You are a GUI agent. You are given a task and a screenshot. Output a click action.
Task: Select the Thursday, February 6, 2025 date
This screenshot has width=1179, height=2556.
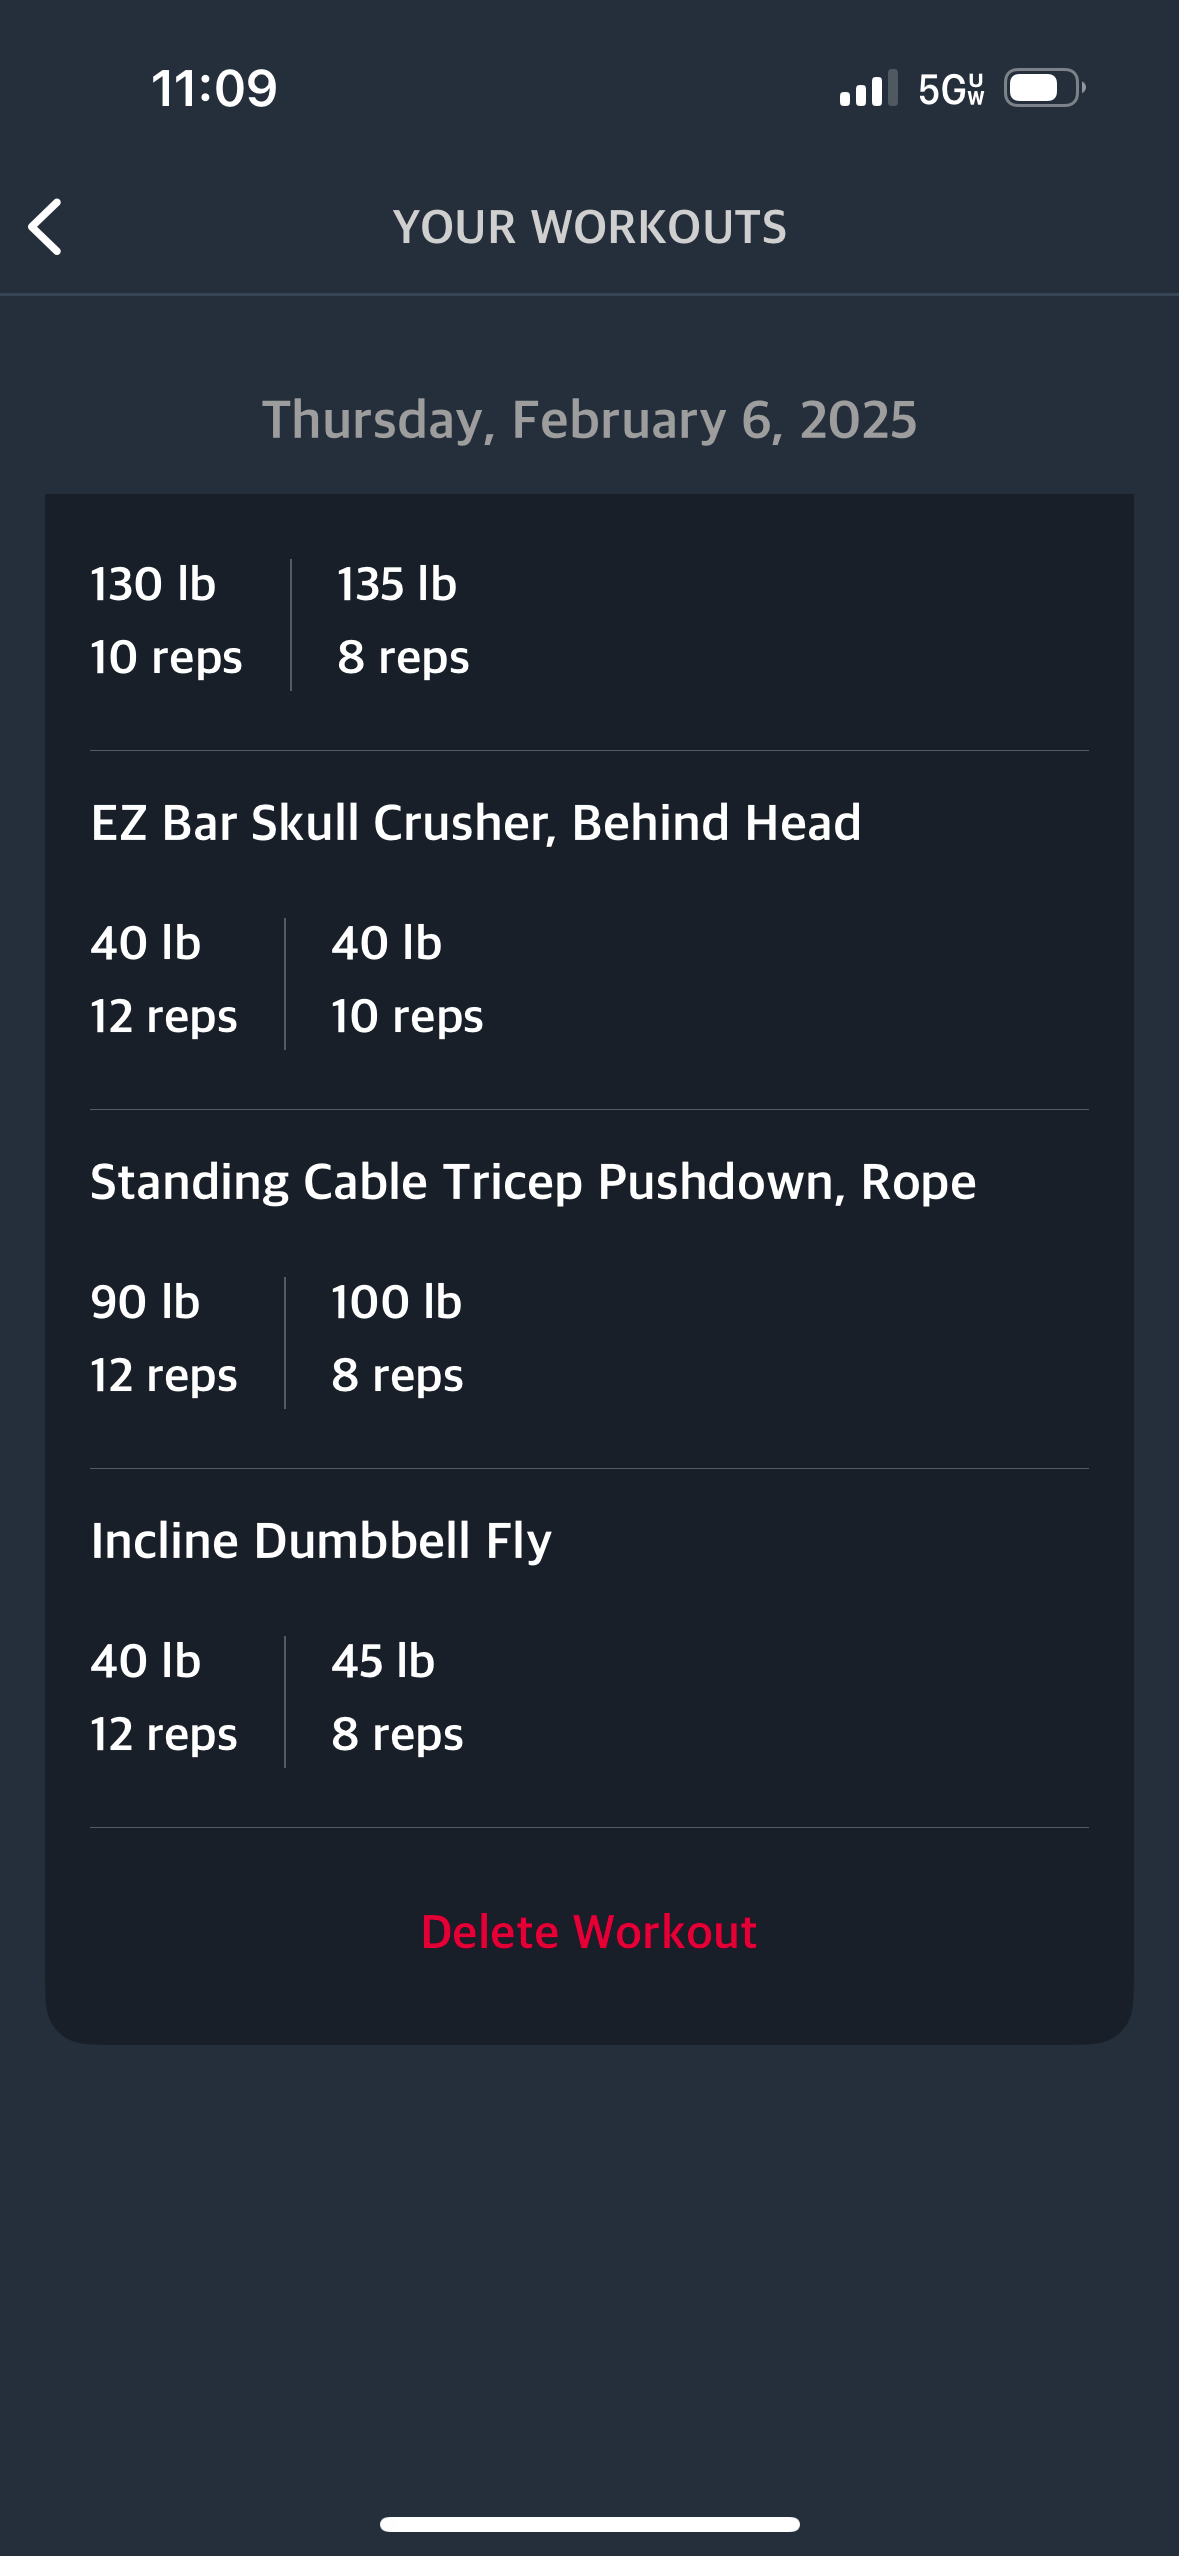click(x=589, y=419)
